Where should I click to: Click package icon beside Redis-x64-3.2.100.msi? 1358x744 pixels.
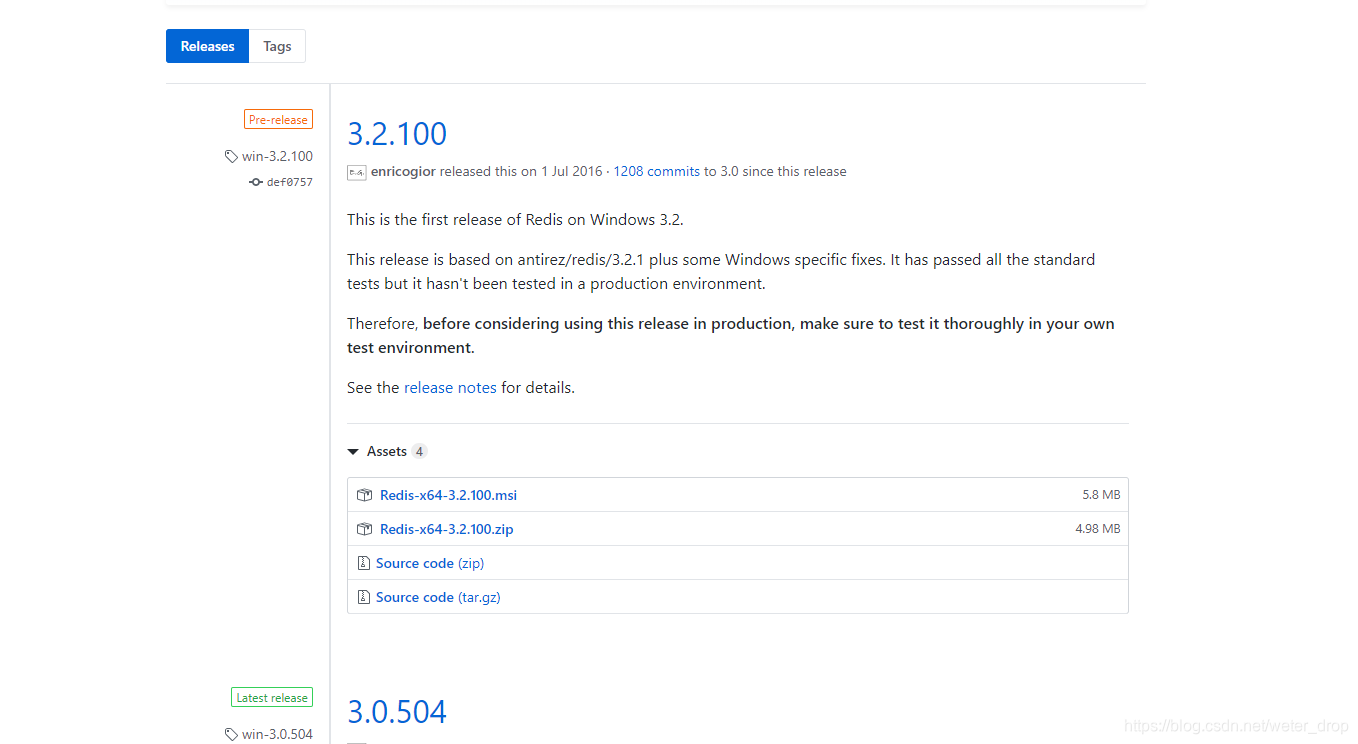365,495
